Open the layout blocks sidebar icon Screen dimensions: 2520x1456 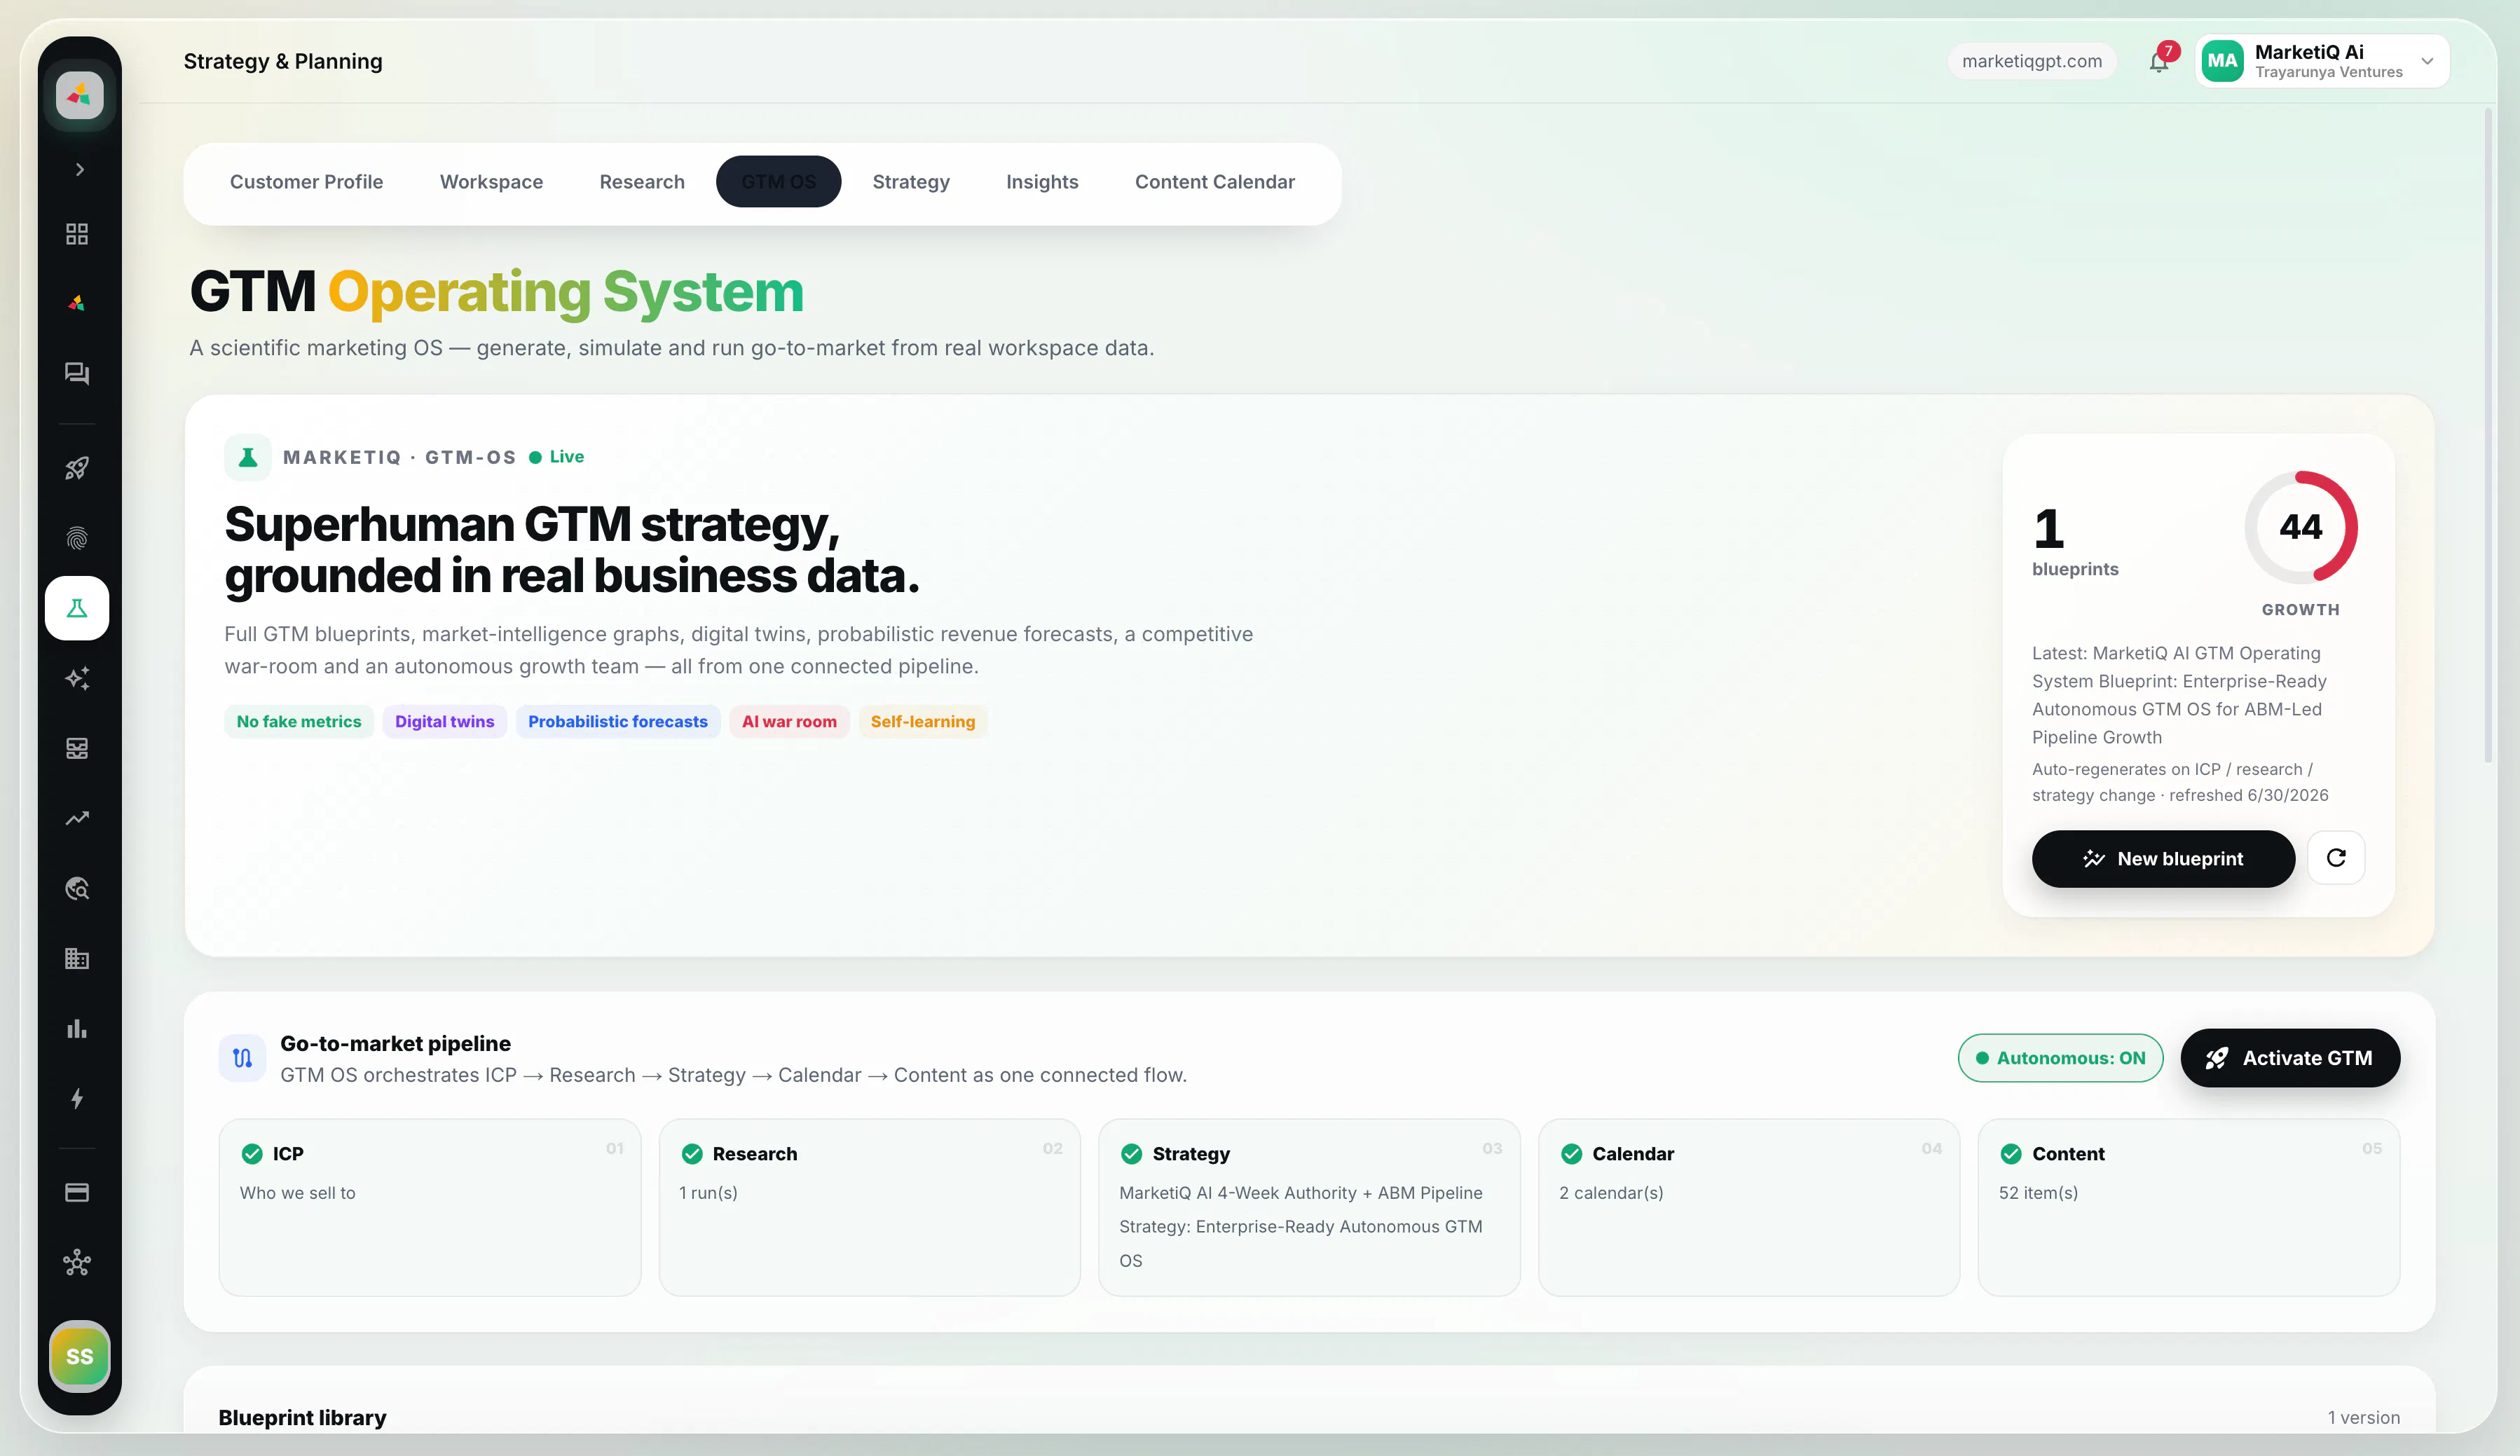click(77, 748)
